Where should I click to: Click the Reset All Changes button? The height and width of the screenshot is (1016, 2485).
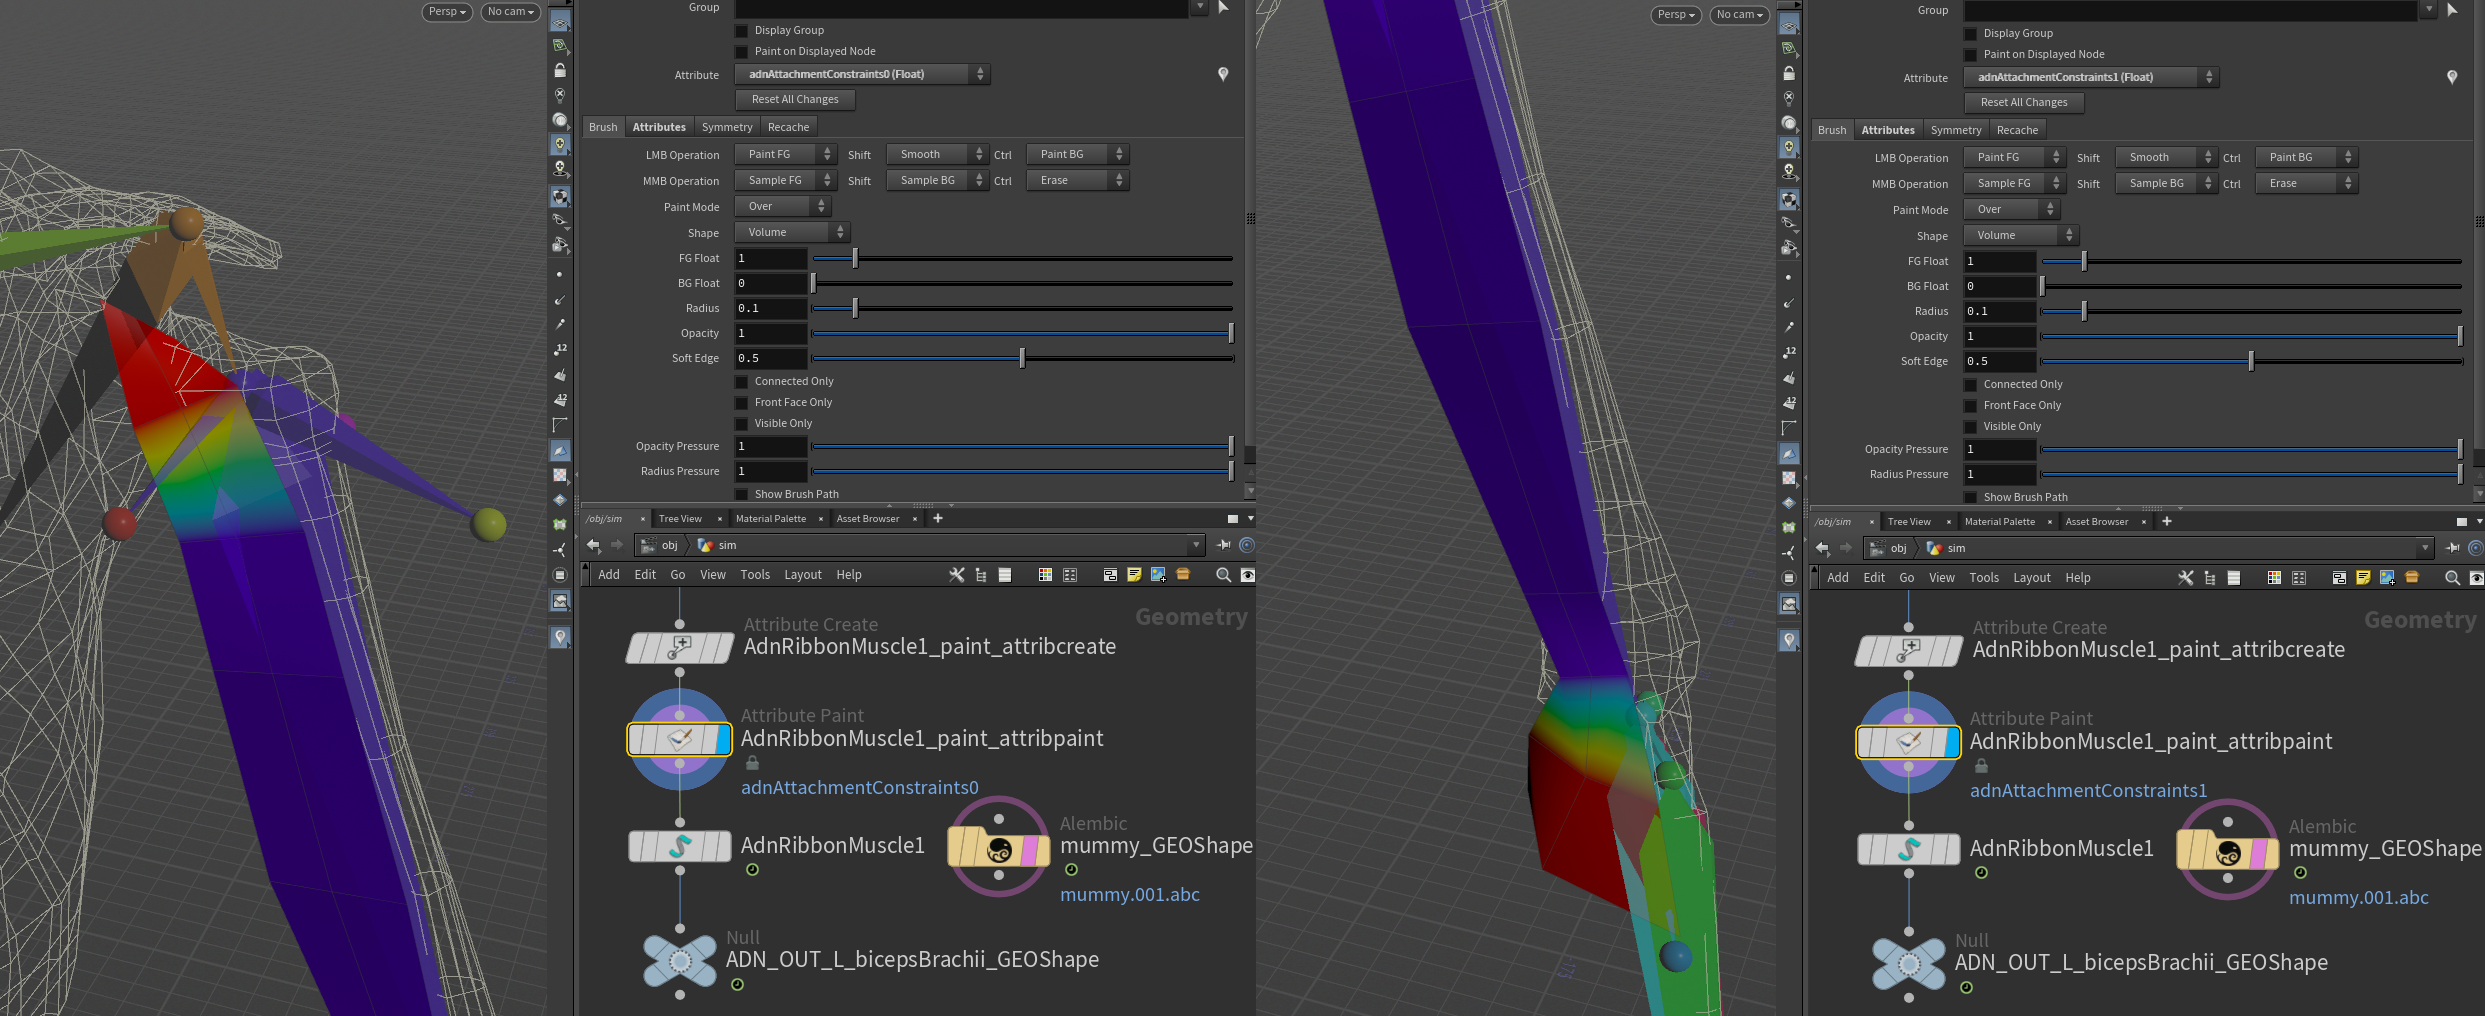point(795,99)
